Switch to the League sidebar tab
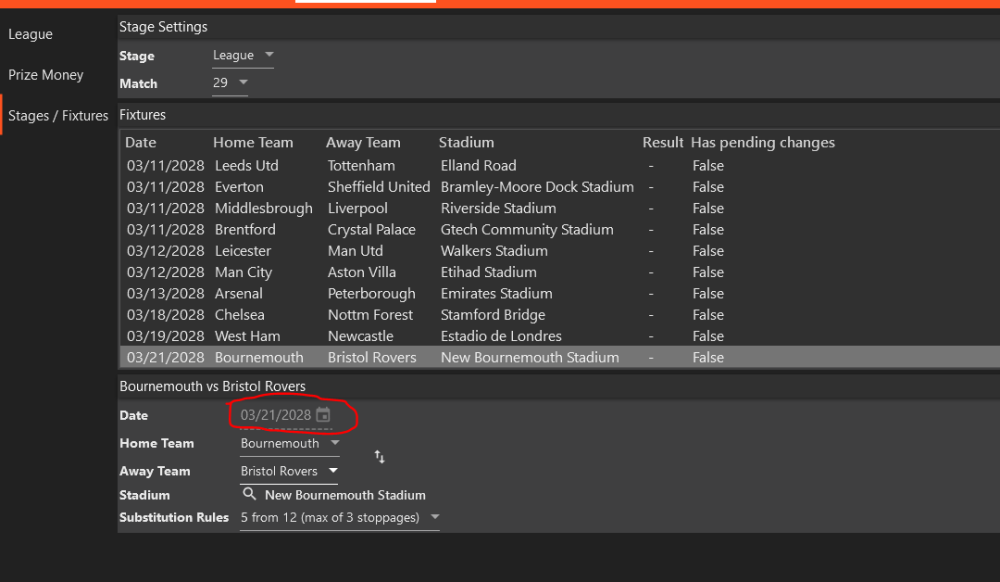Screen dimensions: 1000x582 [31, 34]
